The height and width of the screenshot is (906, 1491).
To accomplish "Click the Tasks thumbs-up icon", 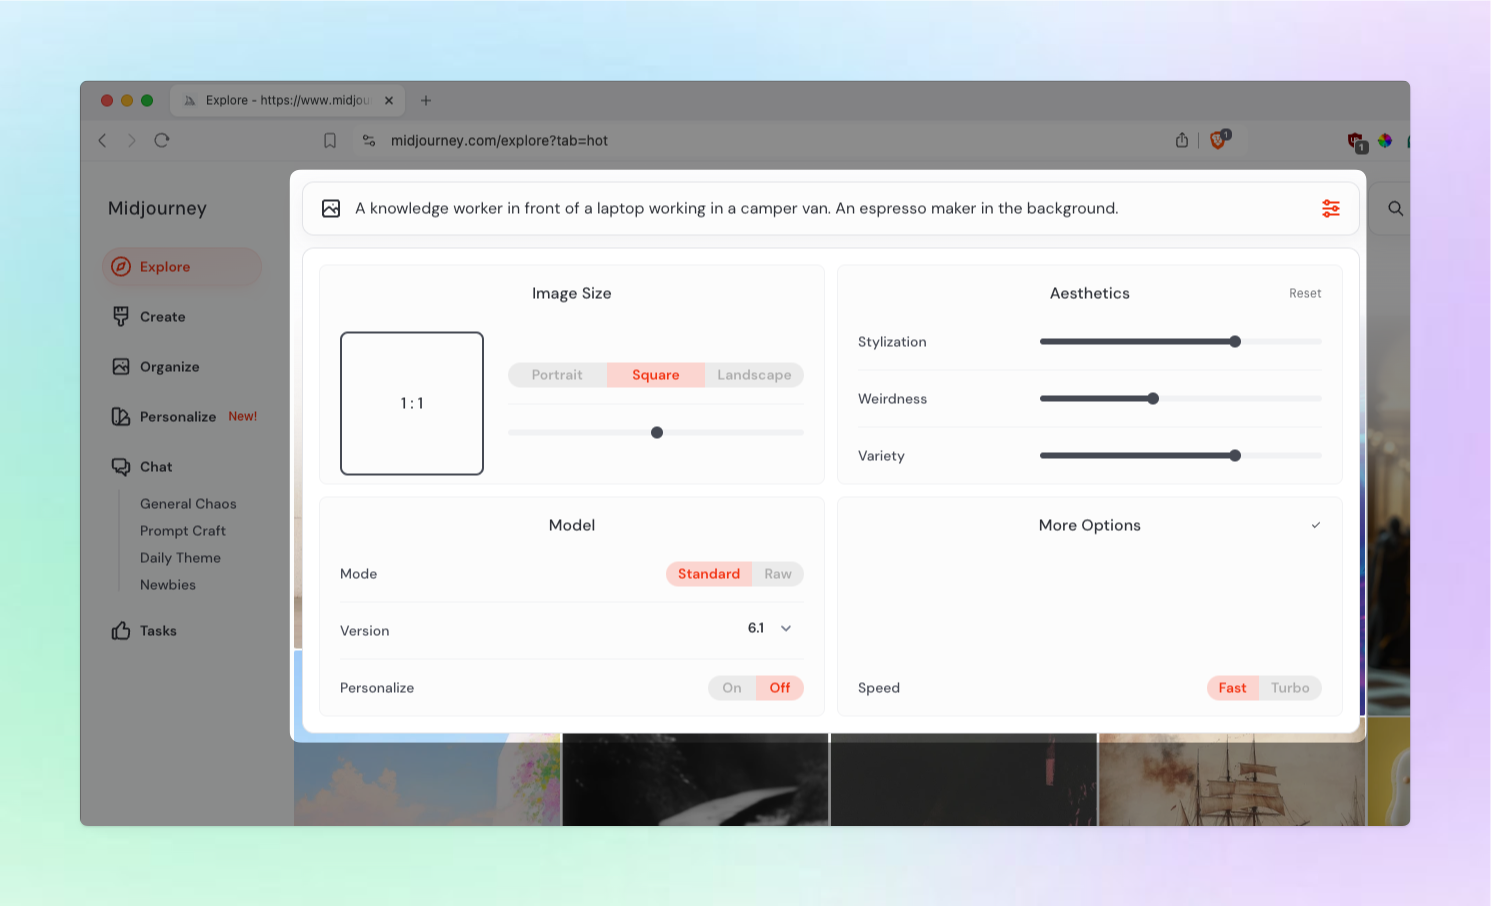I will pyautogui.click(x=121, y=630).
